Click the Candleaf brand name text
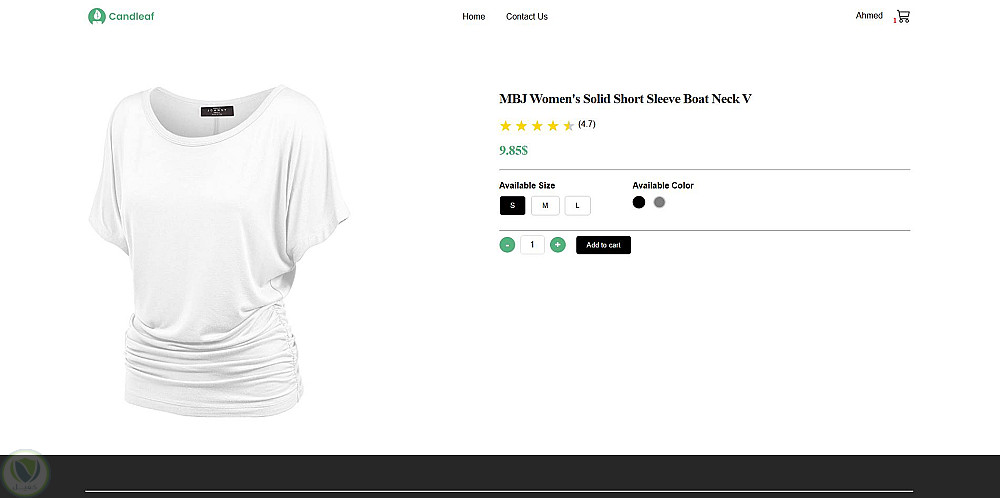The width and height of the screenshot is (1000, 498). [x=133, y=17]
